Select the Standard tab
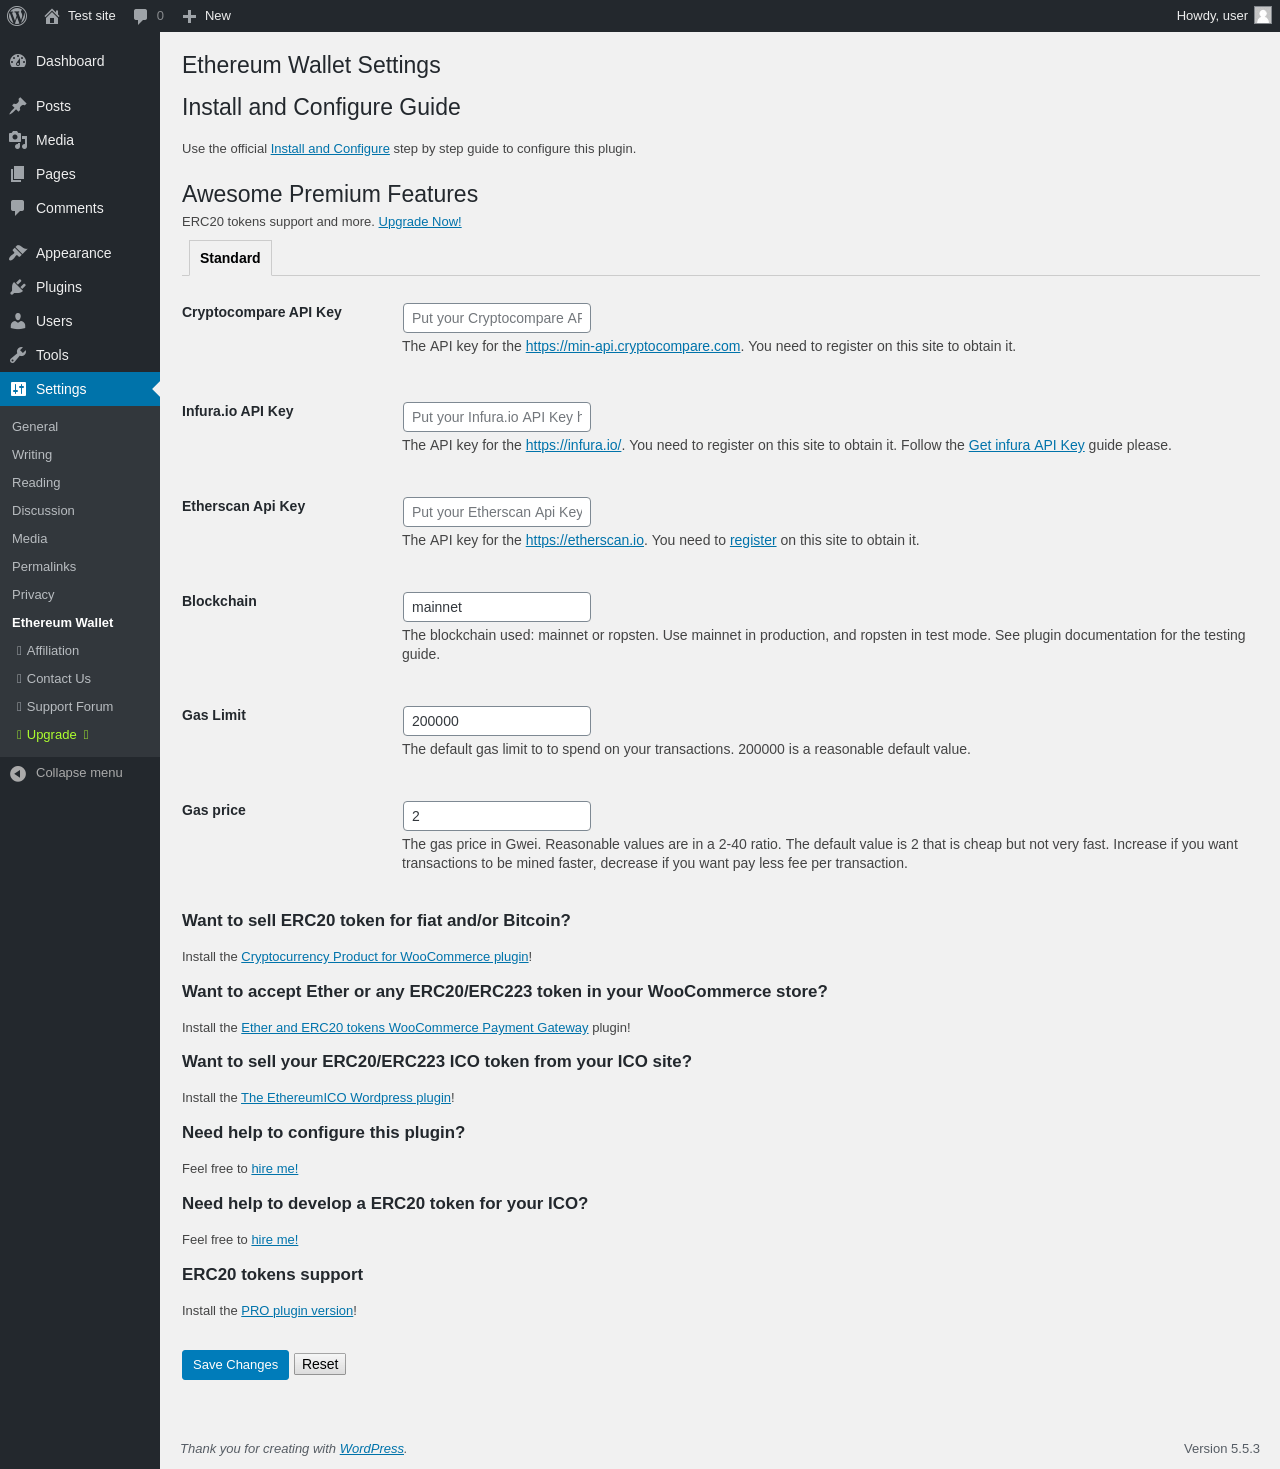 [x=230, y=258]
